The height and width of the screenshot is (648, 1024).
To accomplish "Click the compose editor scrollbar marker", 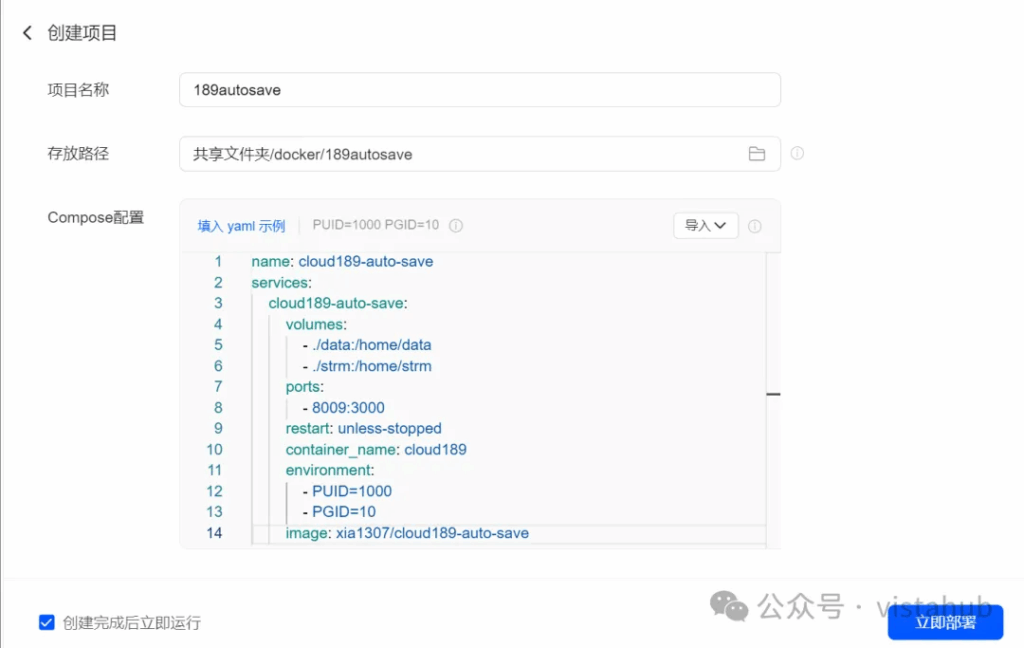I will [773, 394].
